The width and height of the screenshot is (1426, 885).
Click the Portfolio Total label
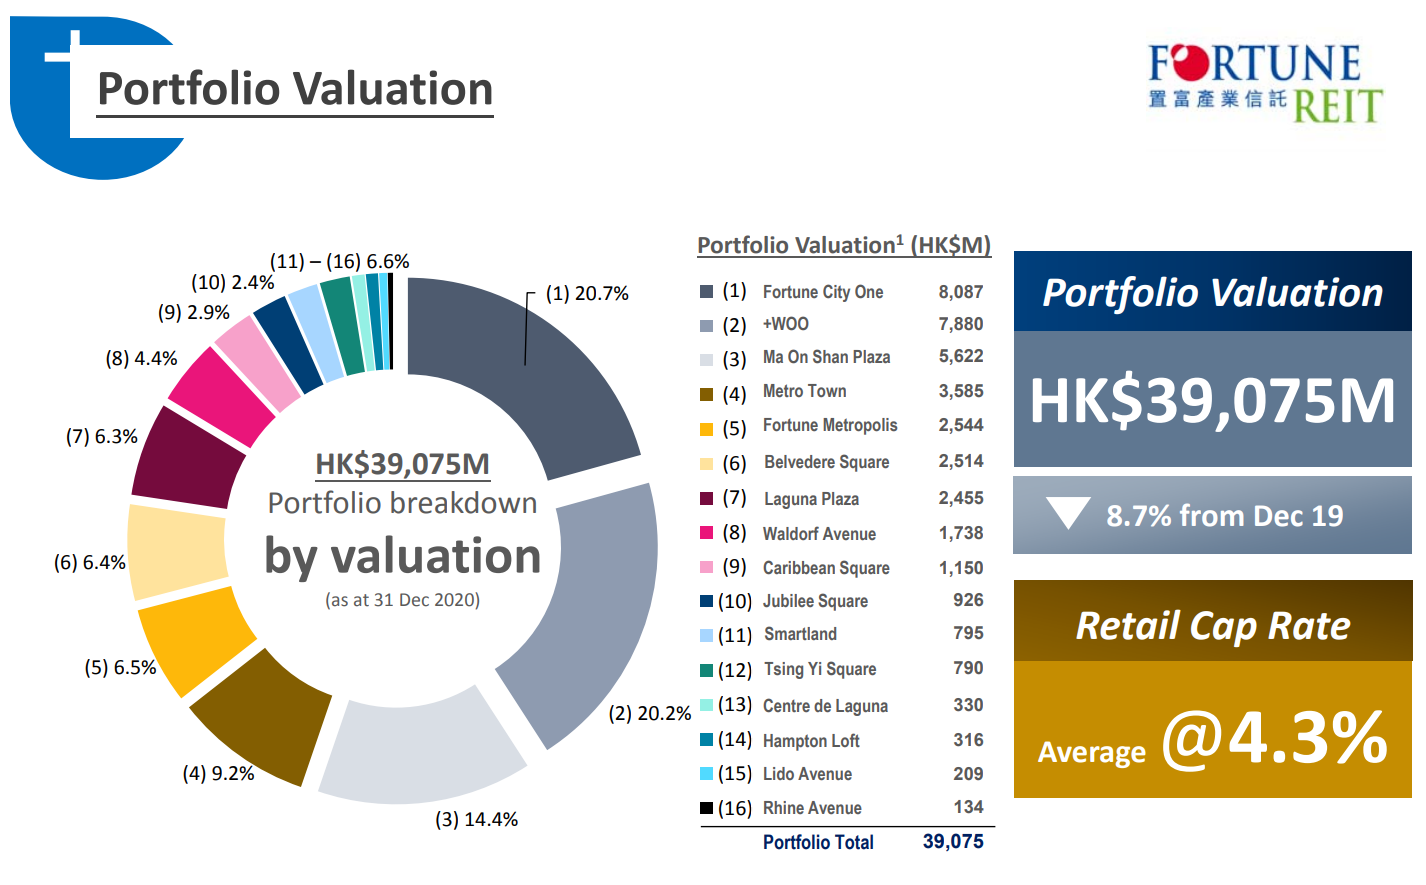818,843
